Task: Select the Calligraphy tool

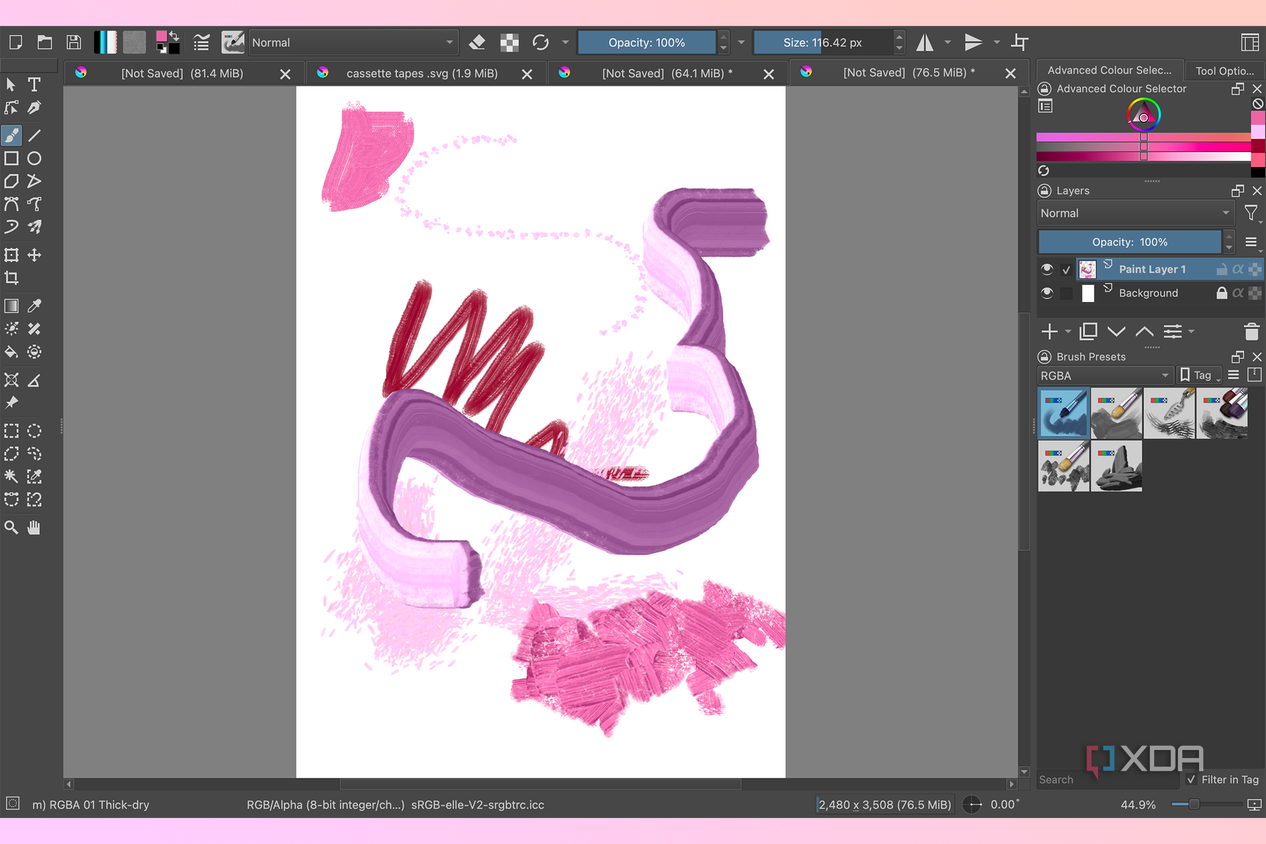Action: tap(34, 108)
